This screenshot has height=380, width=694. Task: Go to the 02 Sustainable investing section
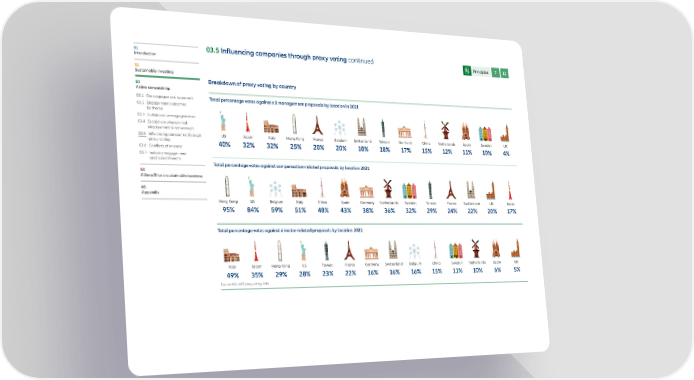coord(154,68)
